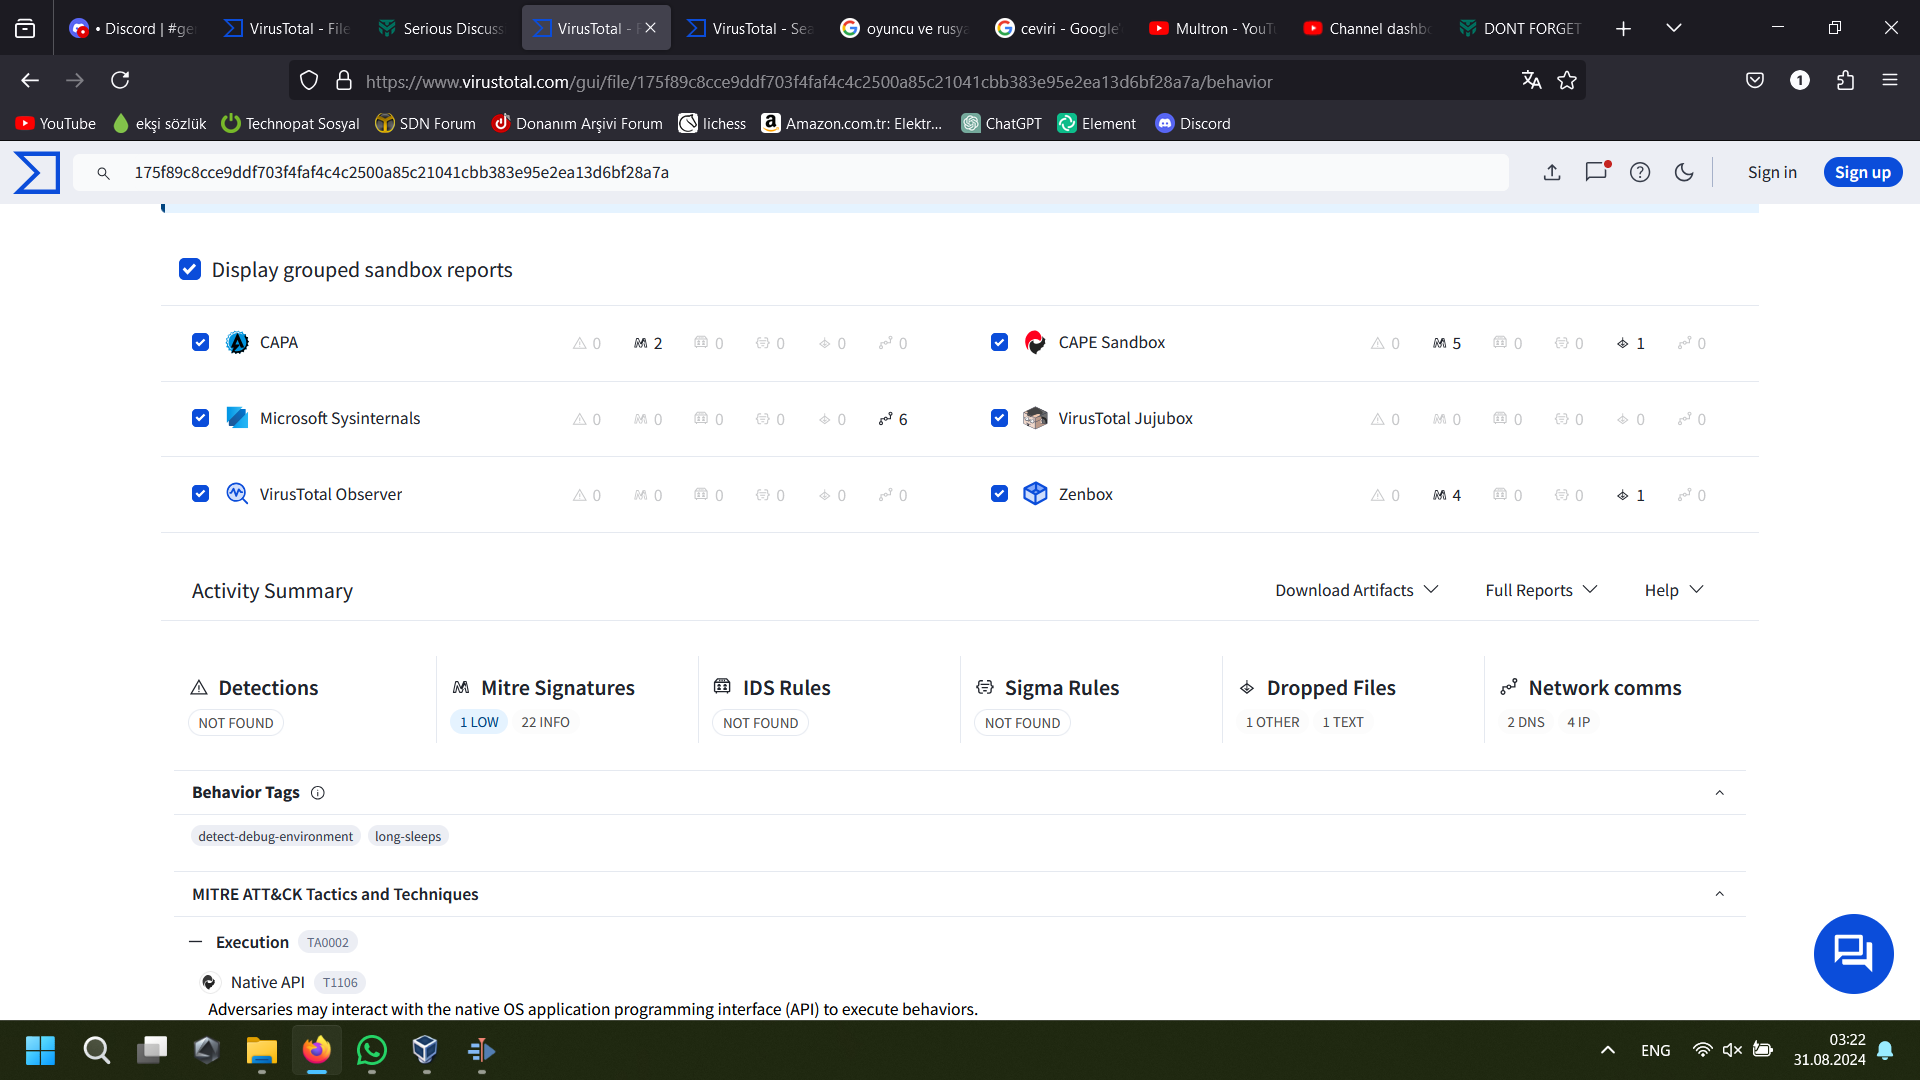
Task: Bookmark this page with star icon
Action: 1567,81
